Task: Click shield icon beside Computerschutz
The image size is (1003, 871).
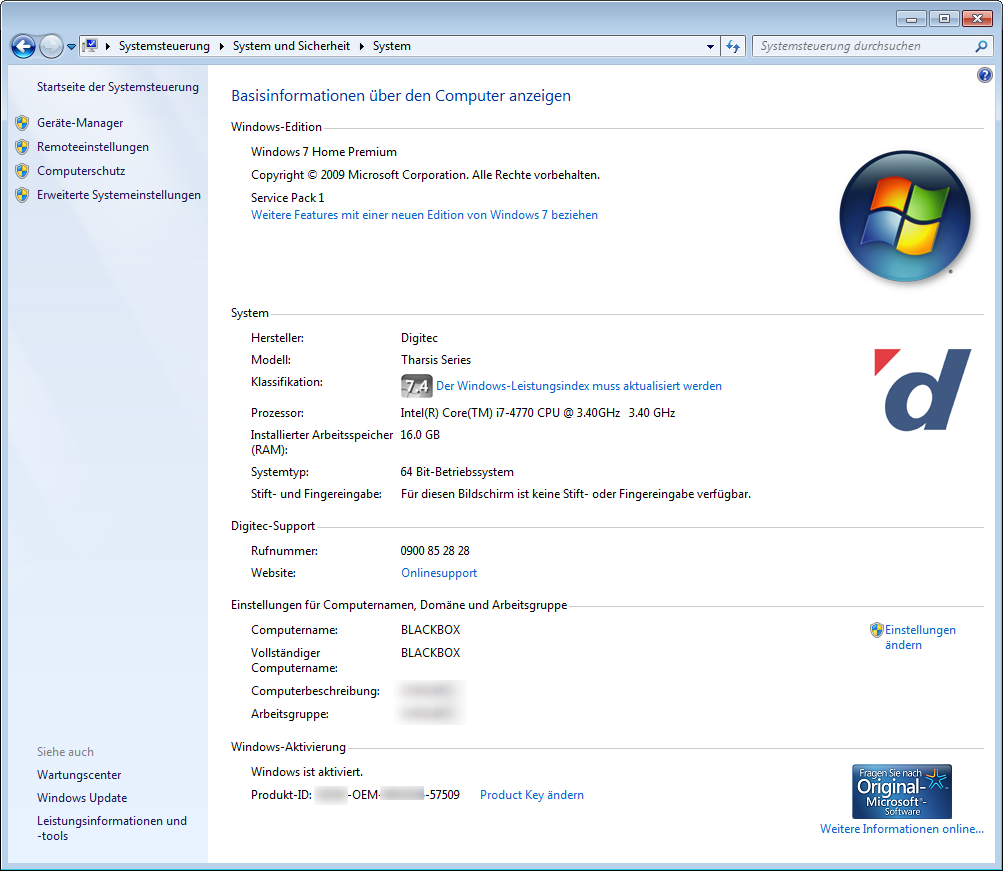Action: click(x=22, y=171)
